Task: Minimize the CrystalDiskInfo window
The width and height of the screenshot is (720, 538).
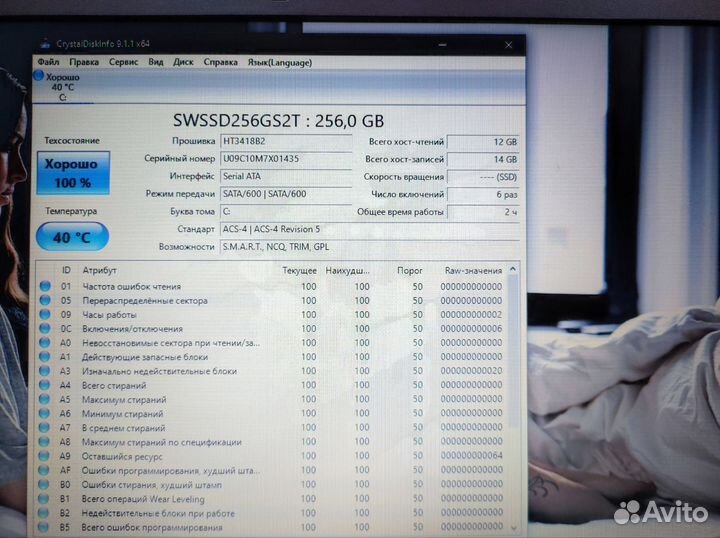Action: 442,45
